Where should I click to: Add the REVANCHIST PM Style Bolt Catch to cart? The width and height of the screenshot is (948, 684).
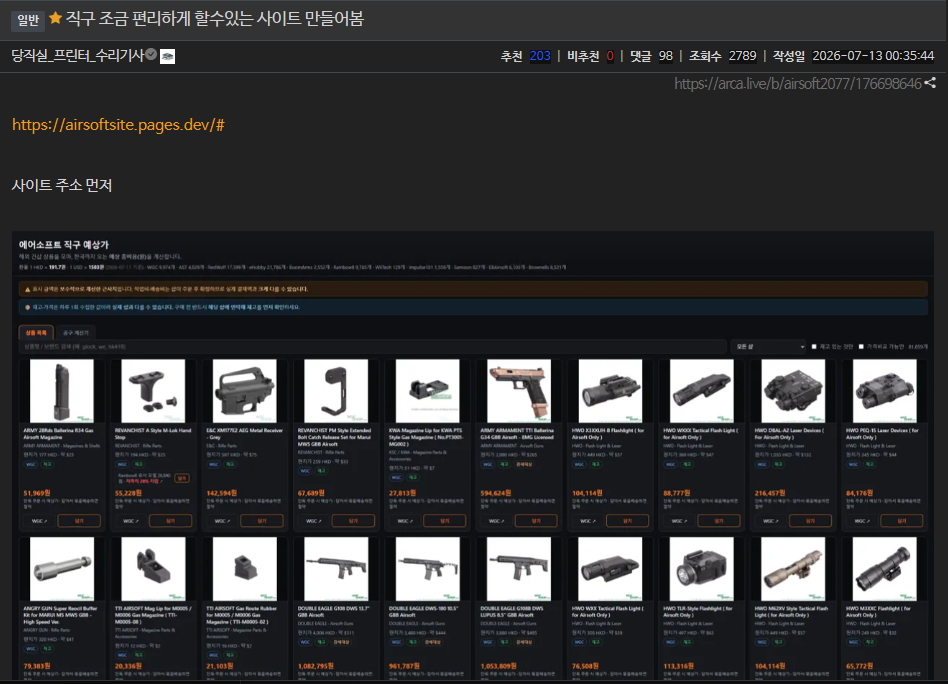point(354,521)
